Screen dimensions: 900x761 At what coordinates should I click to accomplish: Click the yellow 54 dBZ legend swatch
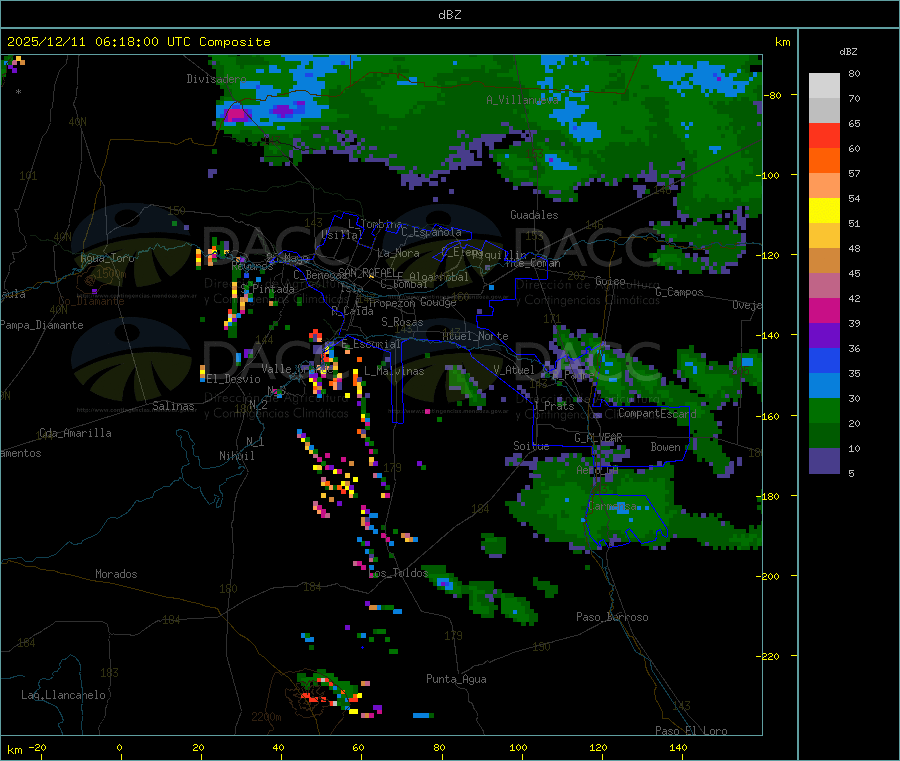(x=824, y=210)
